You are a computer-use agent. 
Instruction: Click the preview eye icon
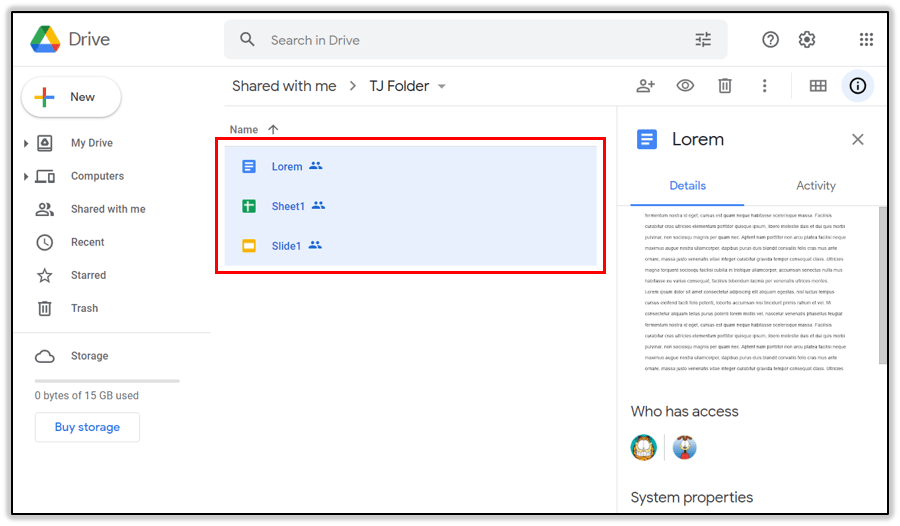(685, 86)
